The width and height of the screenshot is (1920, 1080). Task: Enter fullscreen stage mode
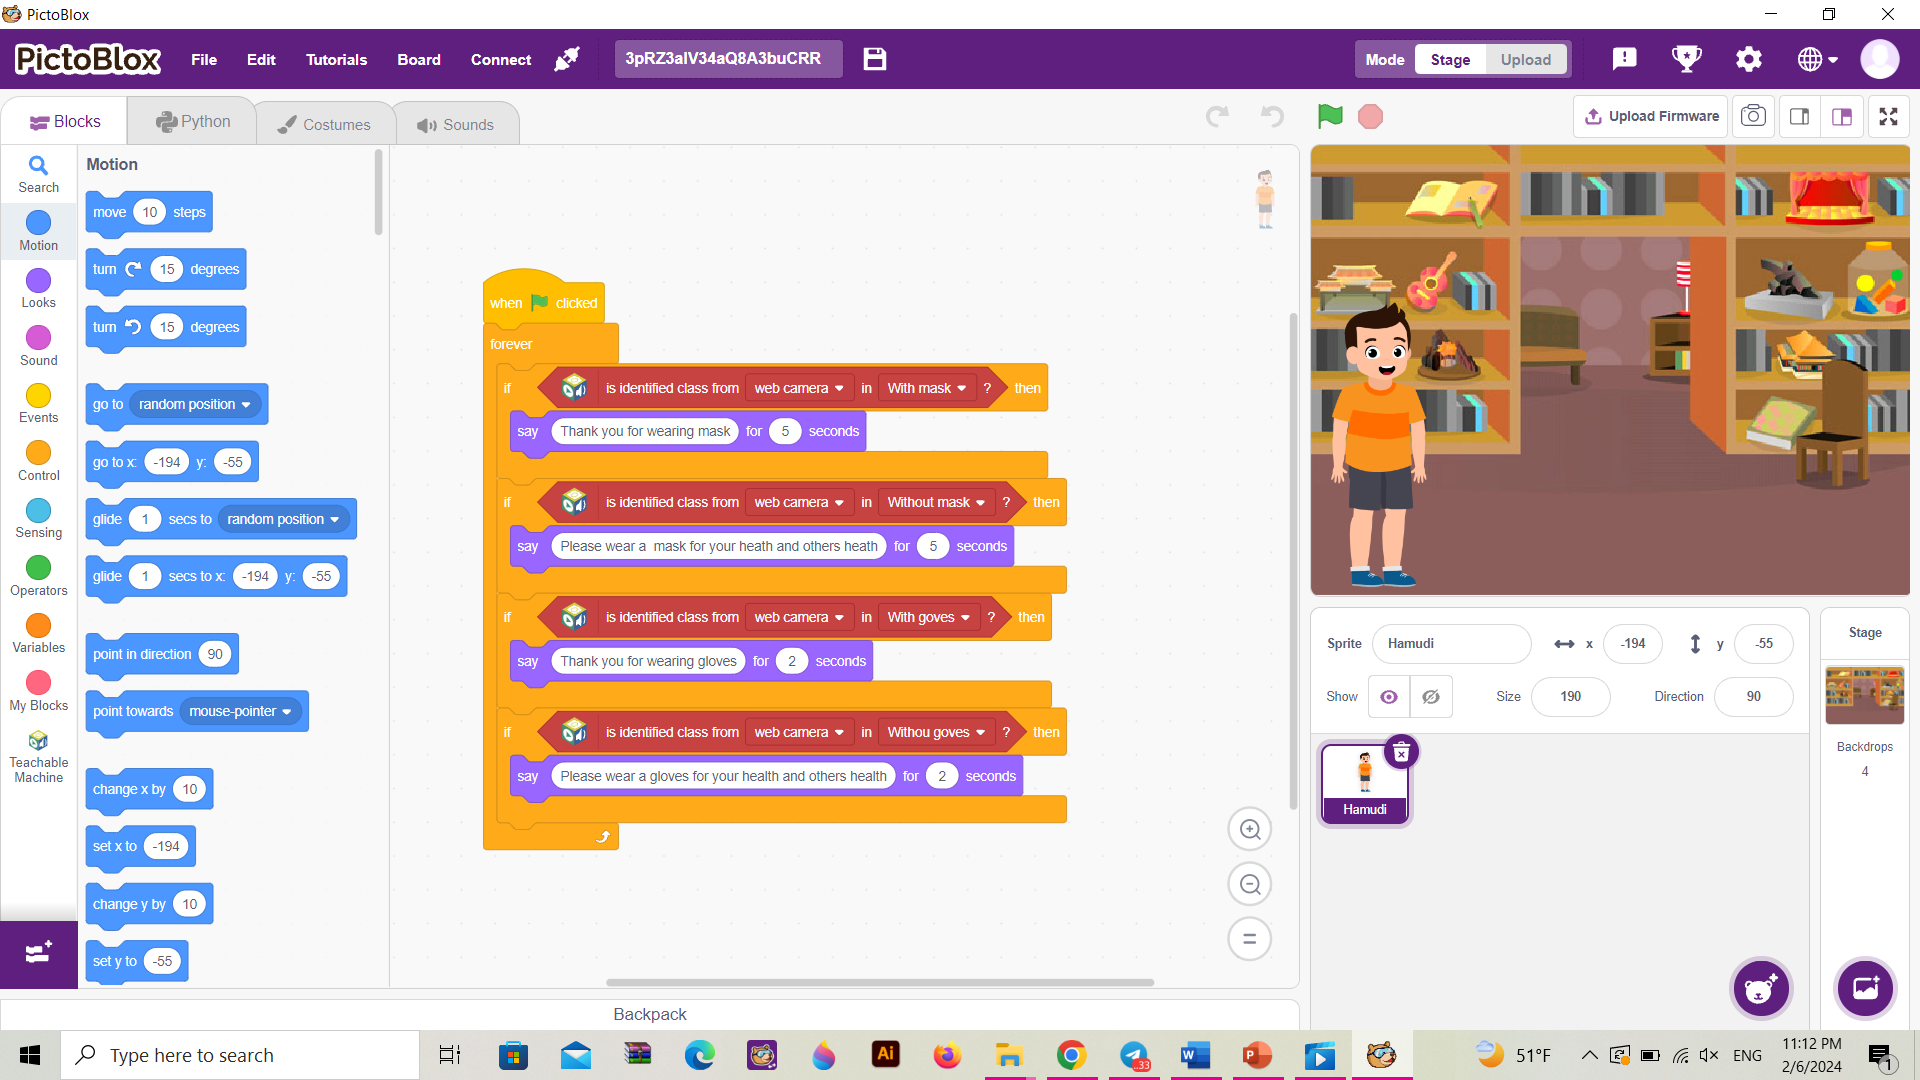tap(1888, 117)
